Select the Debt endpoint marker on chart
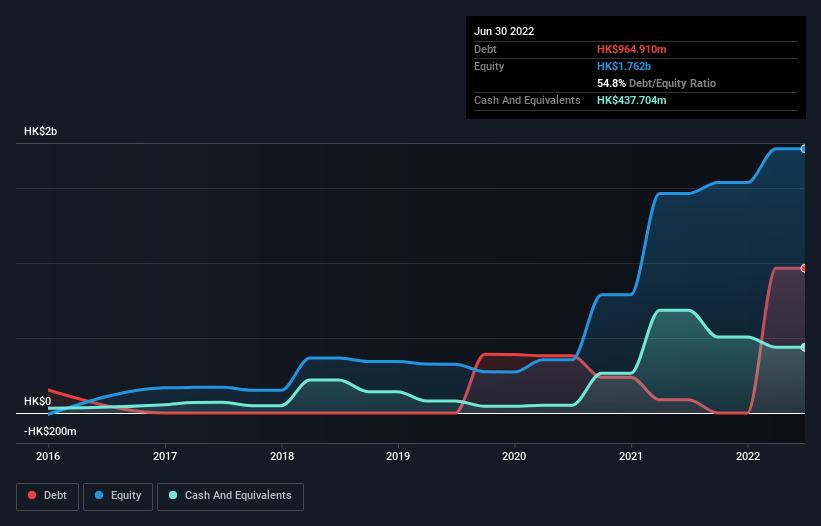This screenshot has width=821, height=526. point(803,268)
